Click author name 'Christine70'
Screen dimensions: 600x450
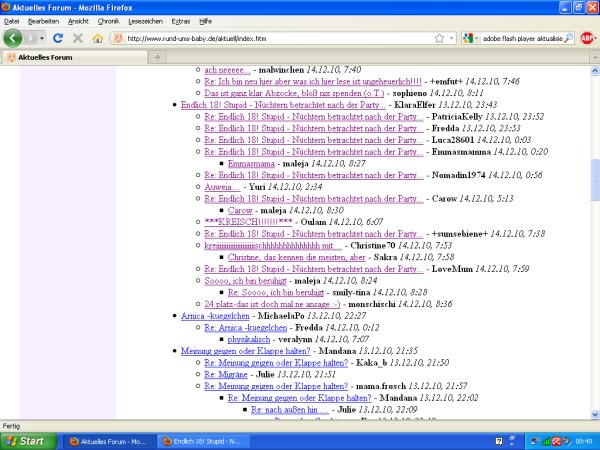pos(373,246)
